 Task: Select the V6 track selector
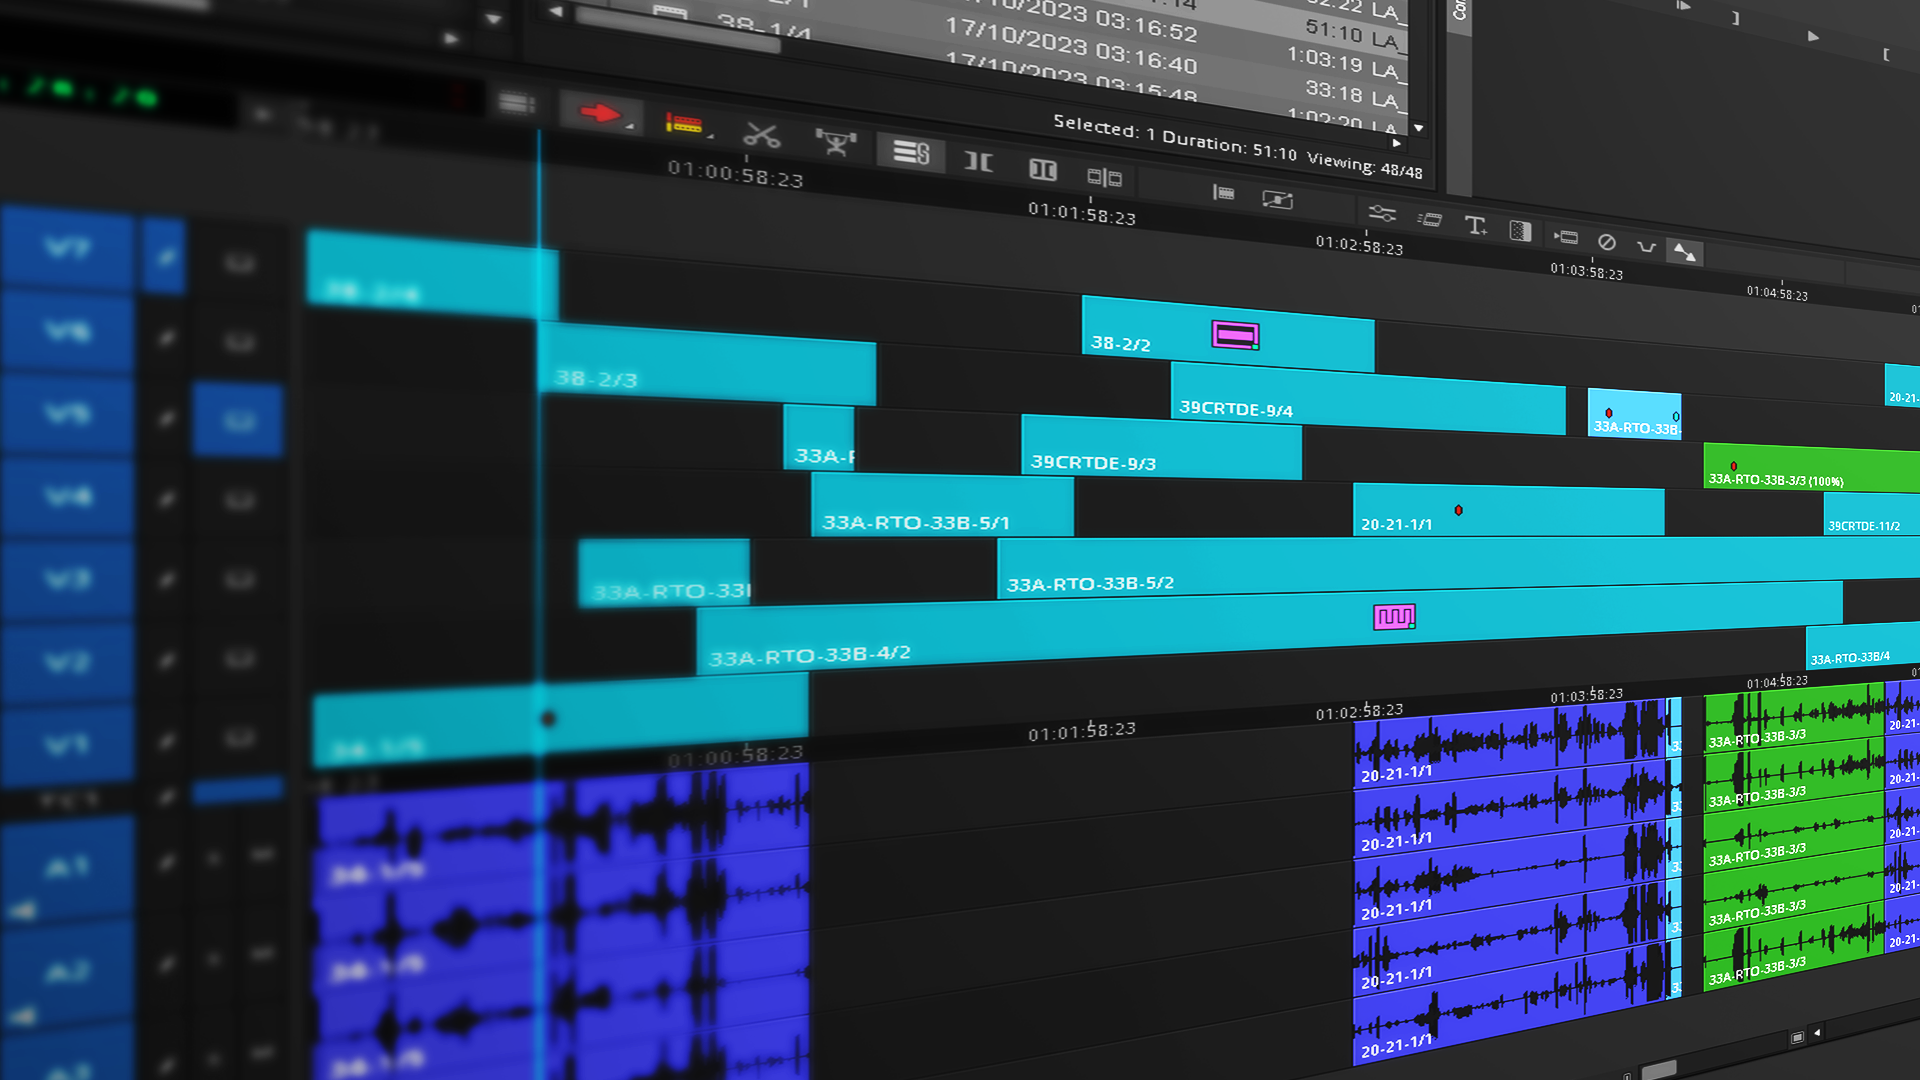pos(67,331)
